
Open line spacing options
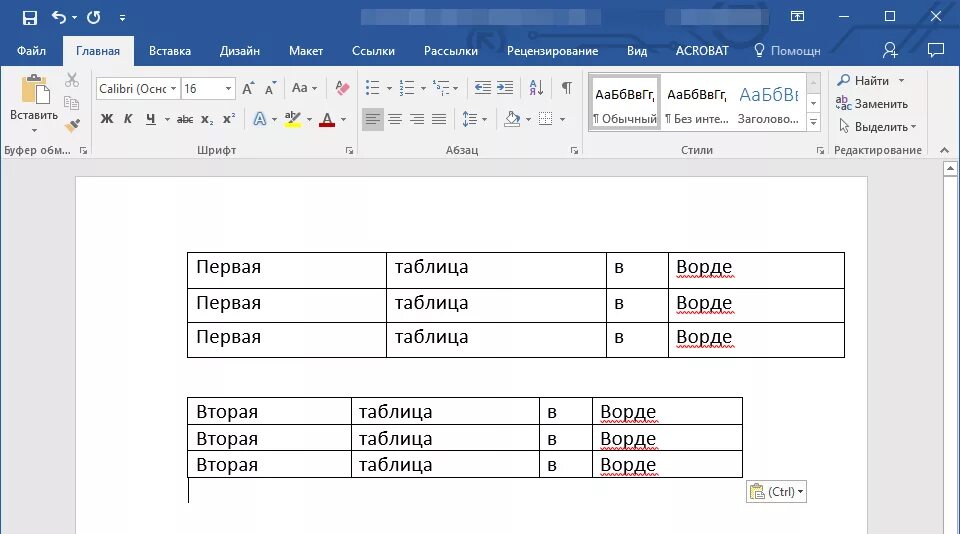(474, 119)
